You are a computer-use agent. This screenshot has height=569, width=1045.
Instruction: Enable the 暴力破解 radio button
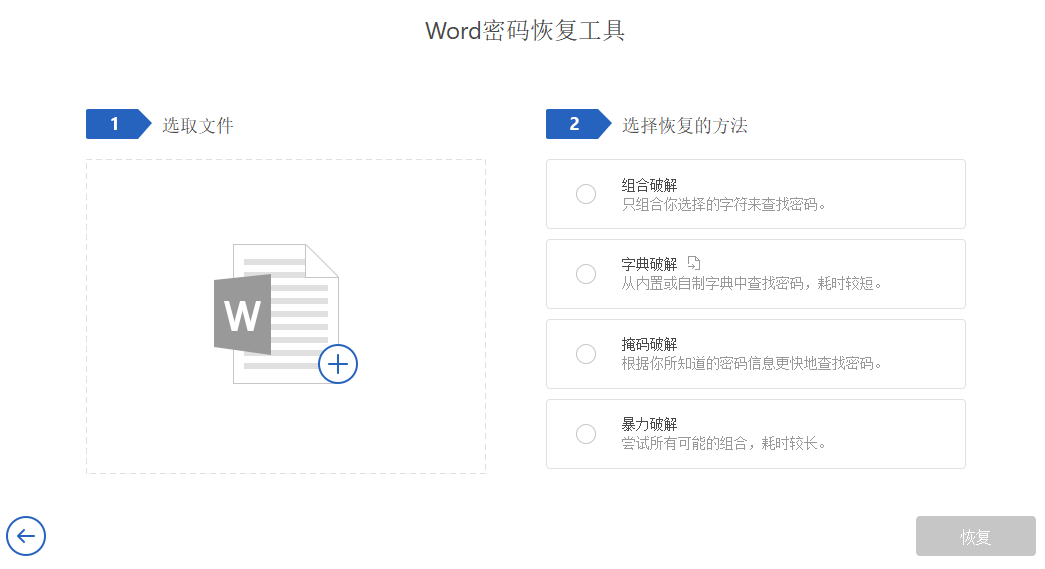pyautogui.click(x=586, y=434)
